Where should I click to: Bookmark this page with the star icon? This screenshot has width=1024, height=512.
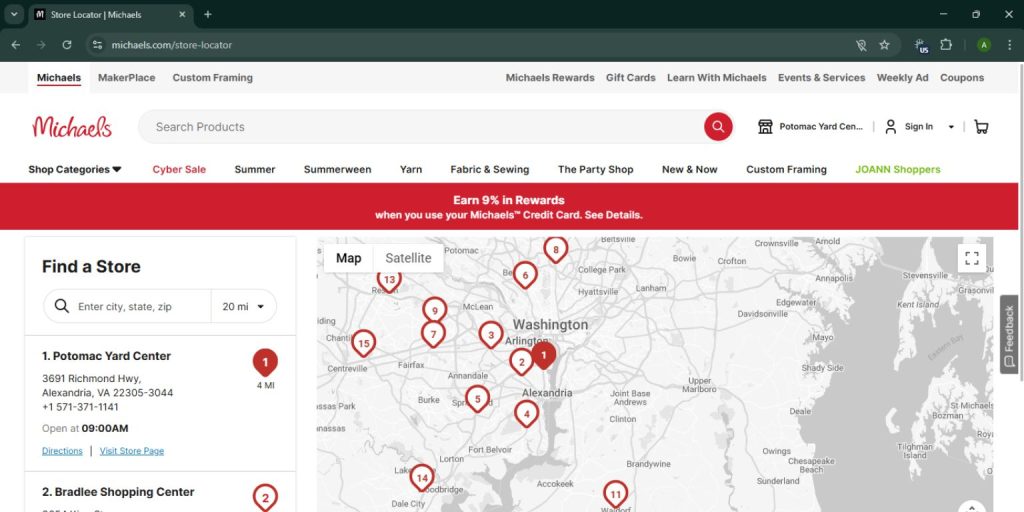tap(884, 45)
